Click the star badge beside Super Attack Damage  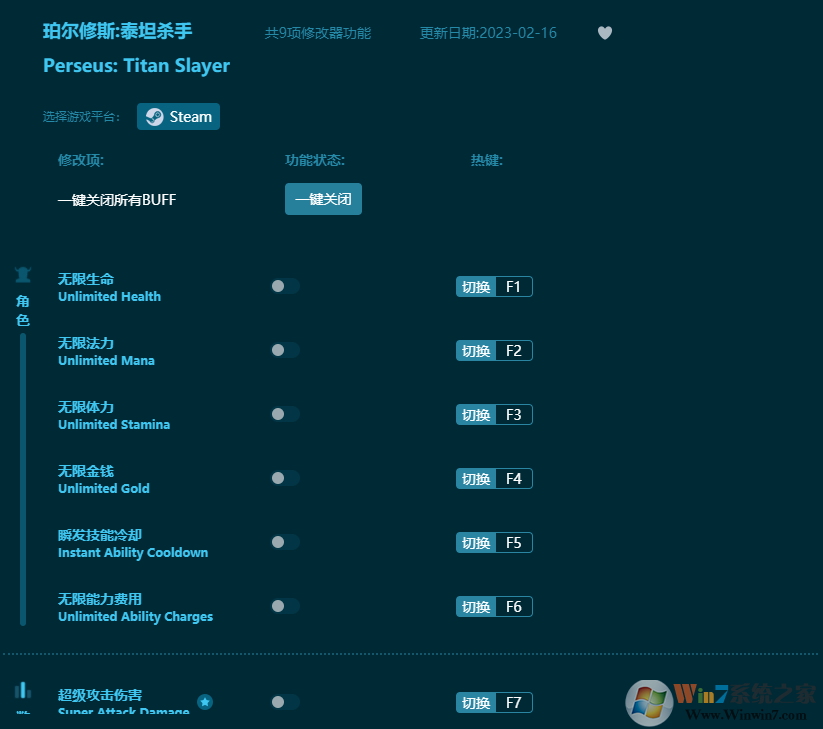[205, 702]
